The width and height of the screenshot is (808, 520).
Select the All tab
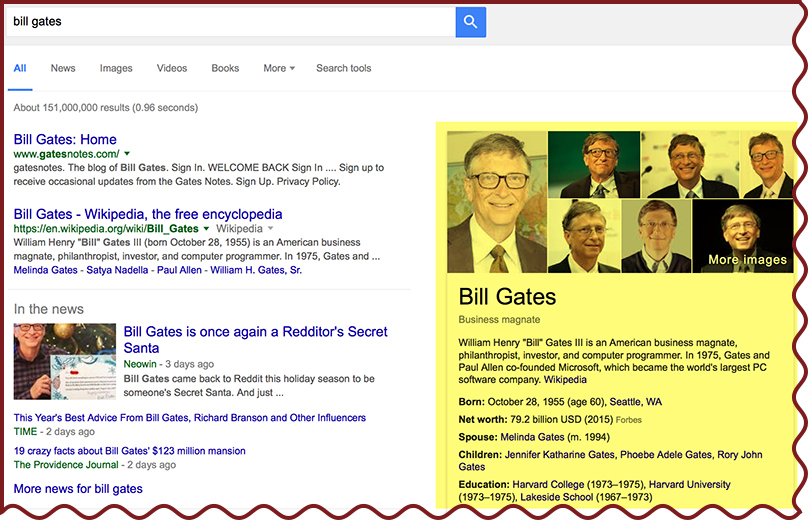[x=20, y=68]
